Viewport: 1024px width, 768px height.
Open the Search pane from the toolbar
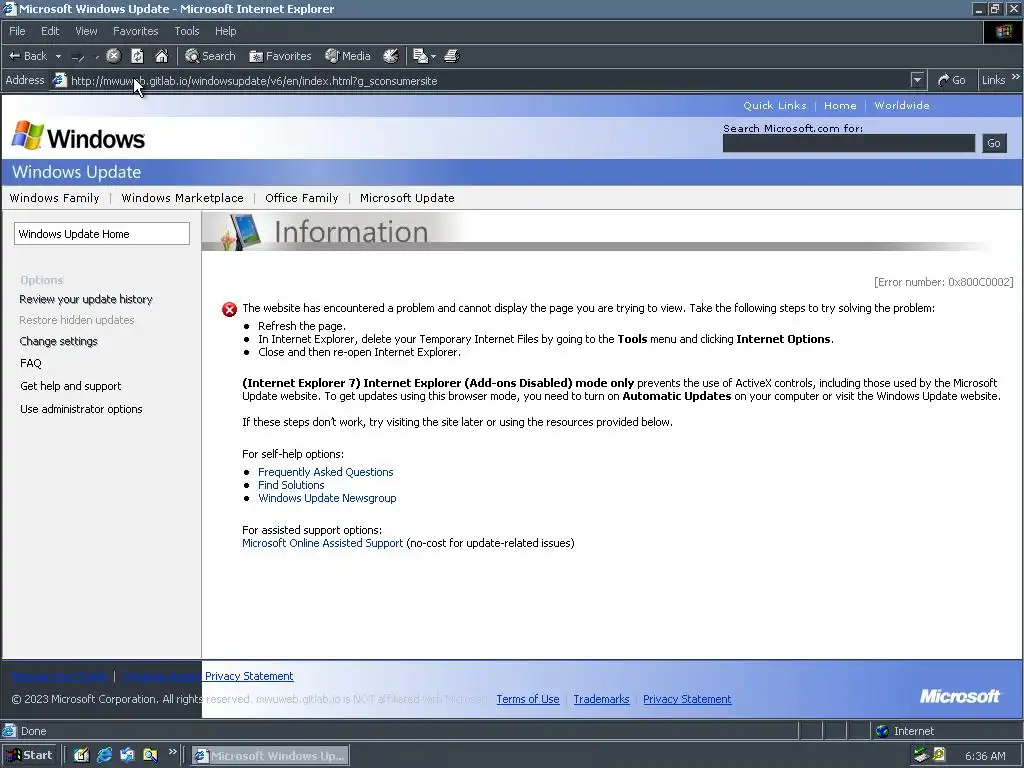pyautogui.click(x=210, y=56)
